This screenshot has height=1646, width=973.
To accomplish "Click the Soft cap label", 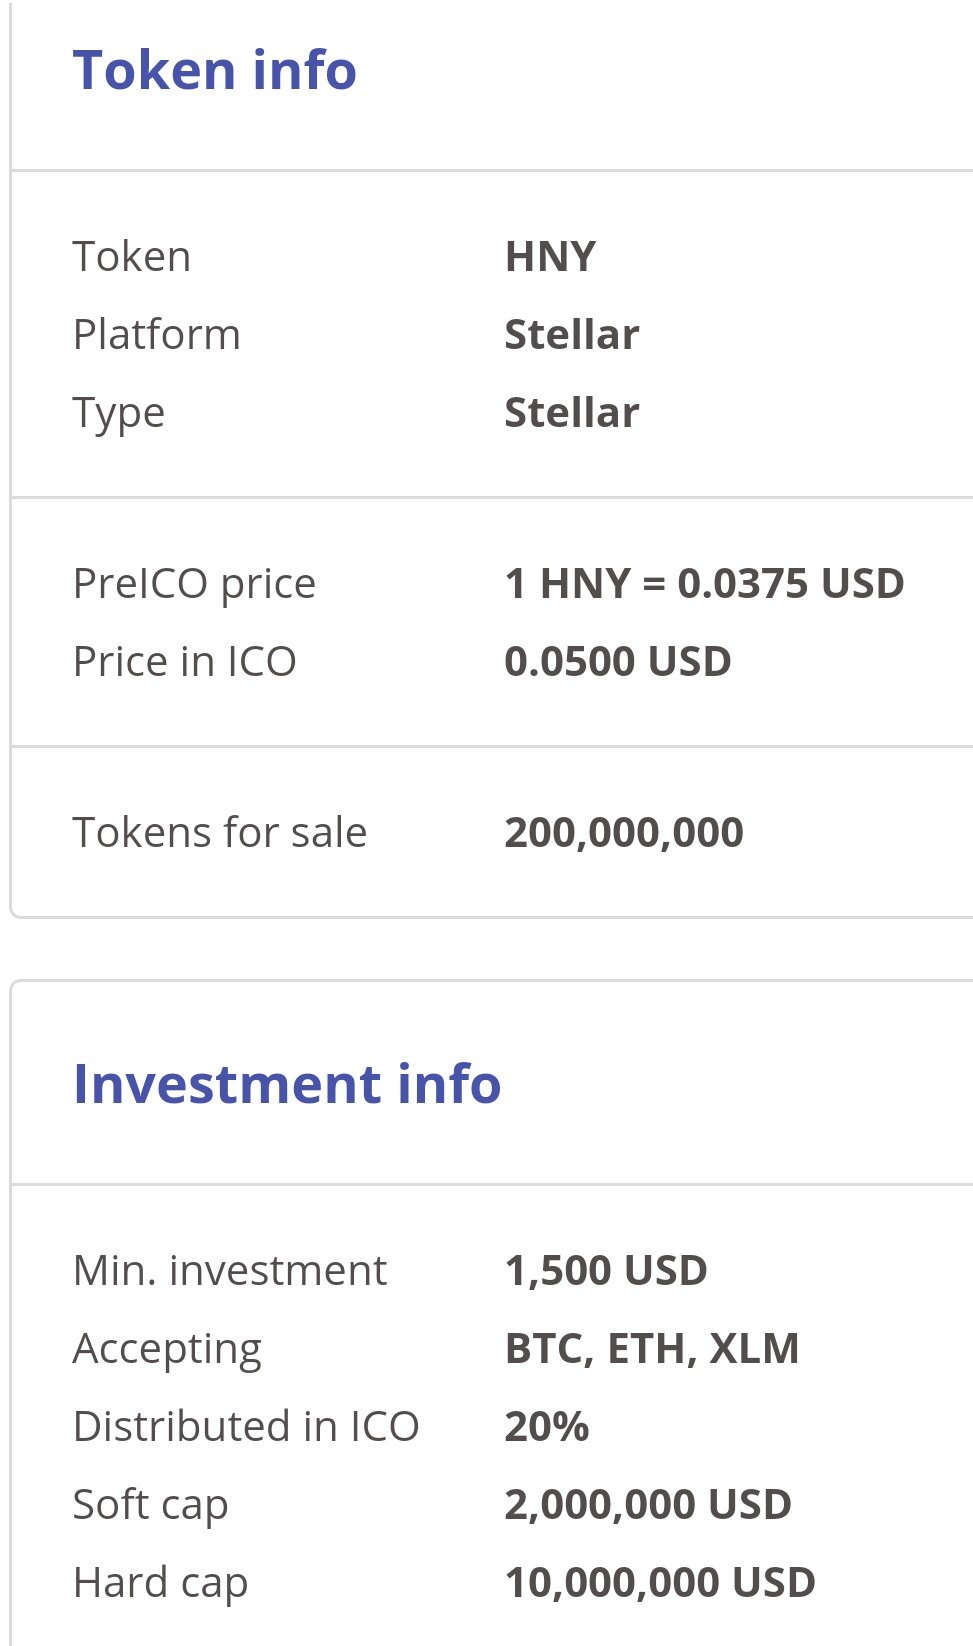I will point(151,1505).
